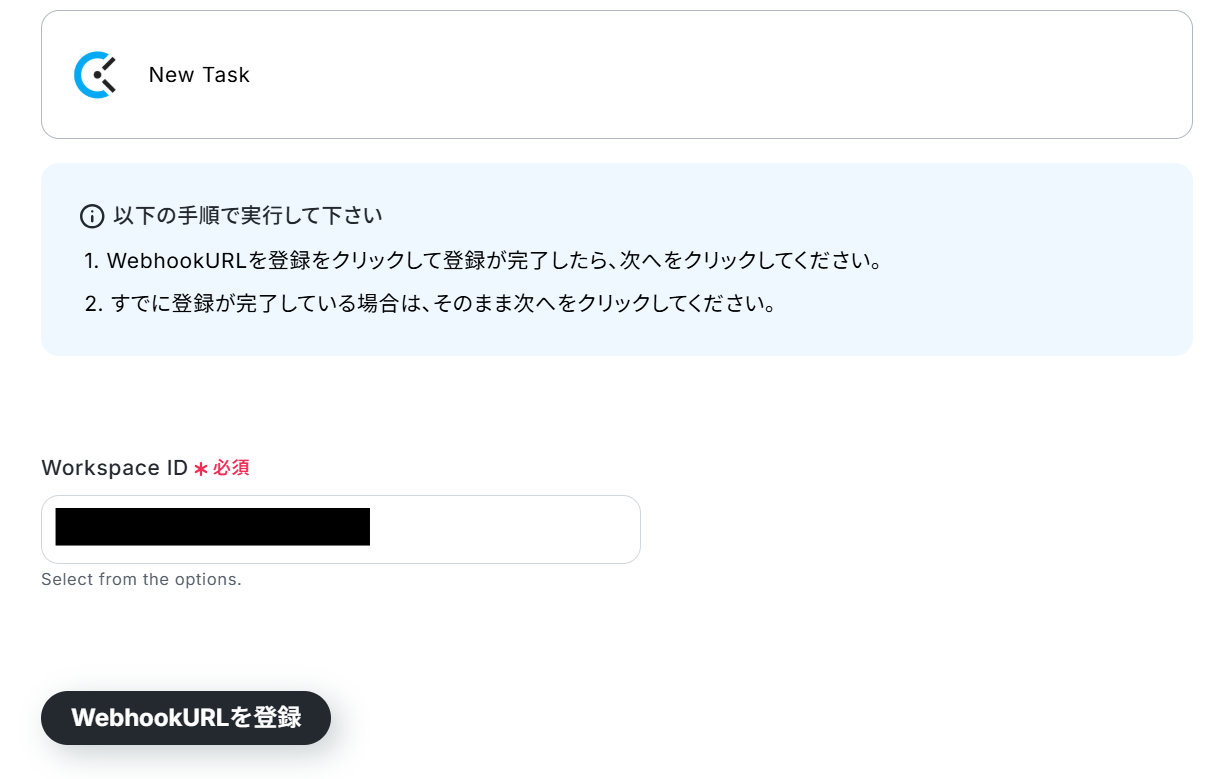Click instruction step 1 about WebhookURL registration
This screenshot has width=1228, height=779.
[483, 261]
